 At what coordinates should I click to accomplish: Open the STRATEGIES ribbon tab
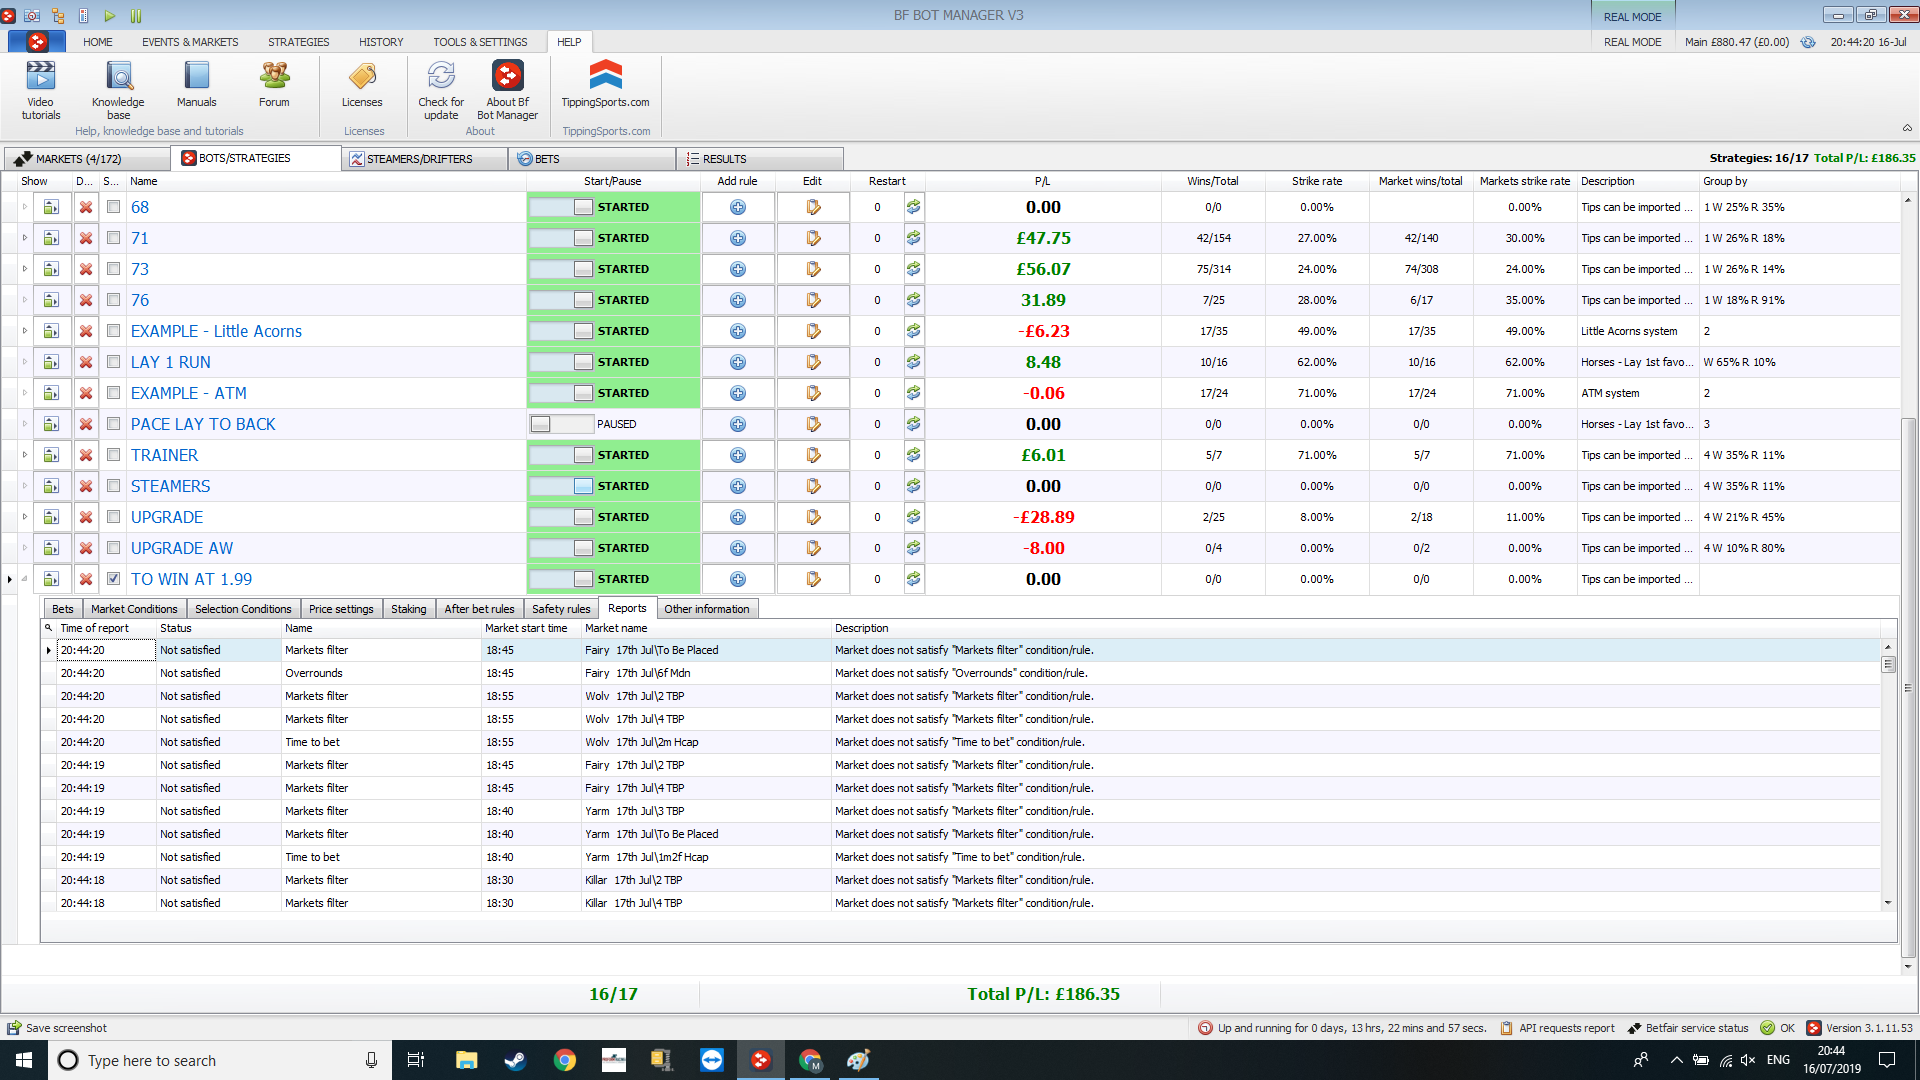pos(298,42)
